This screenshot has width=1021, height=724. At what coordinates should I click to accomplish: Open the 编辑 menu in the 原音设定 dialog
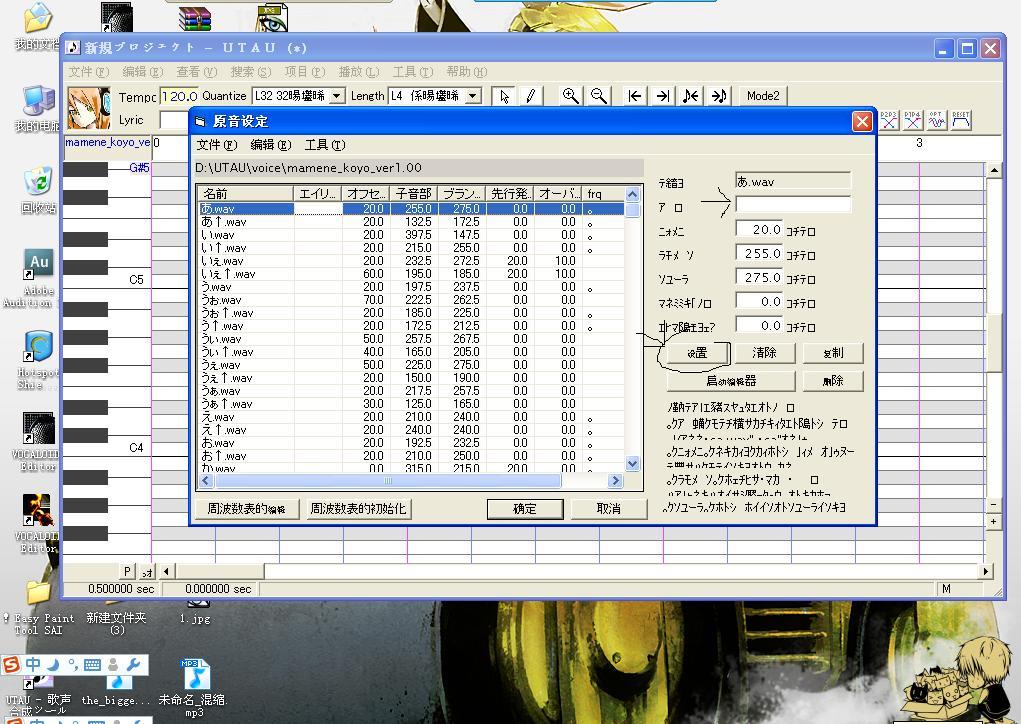(x=271, y=145)
